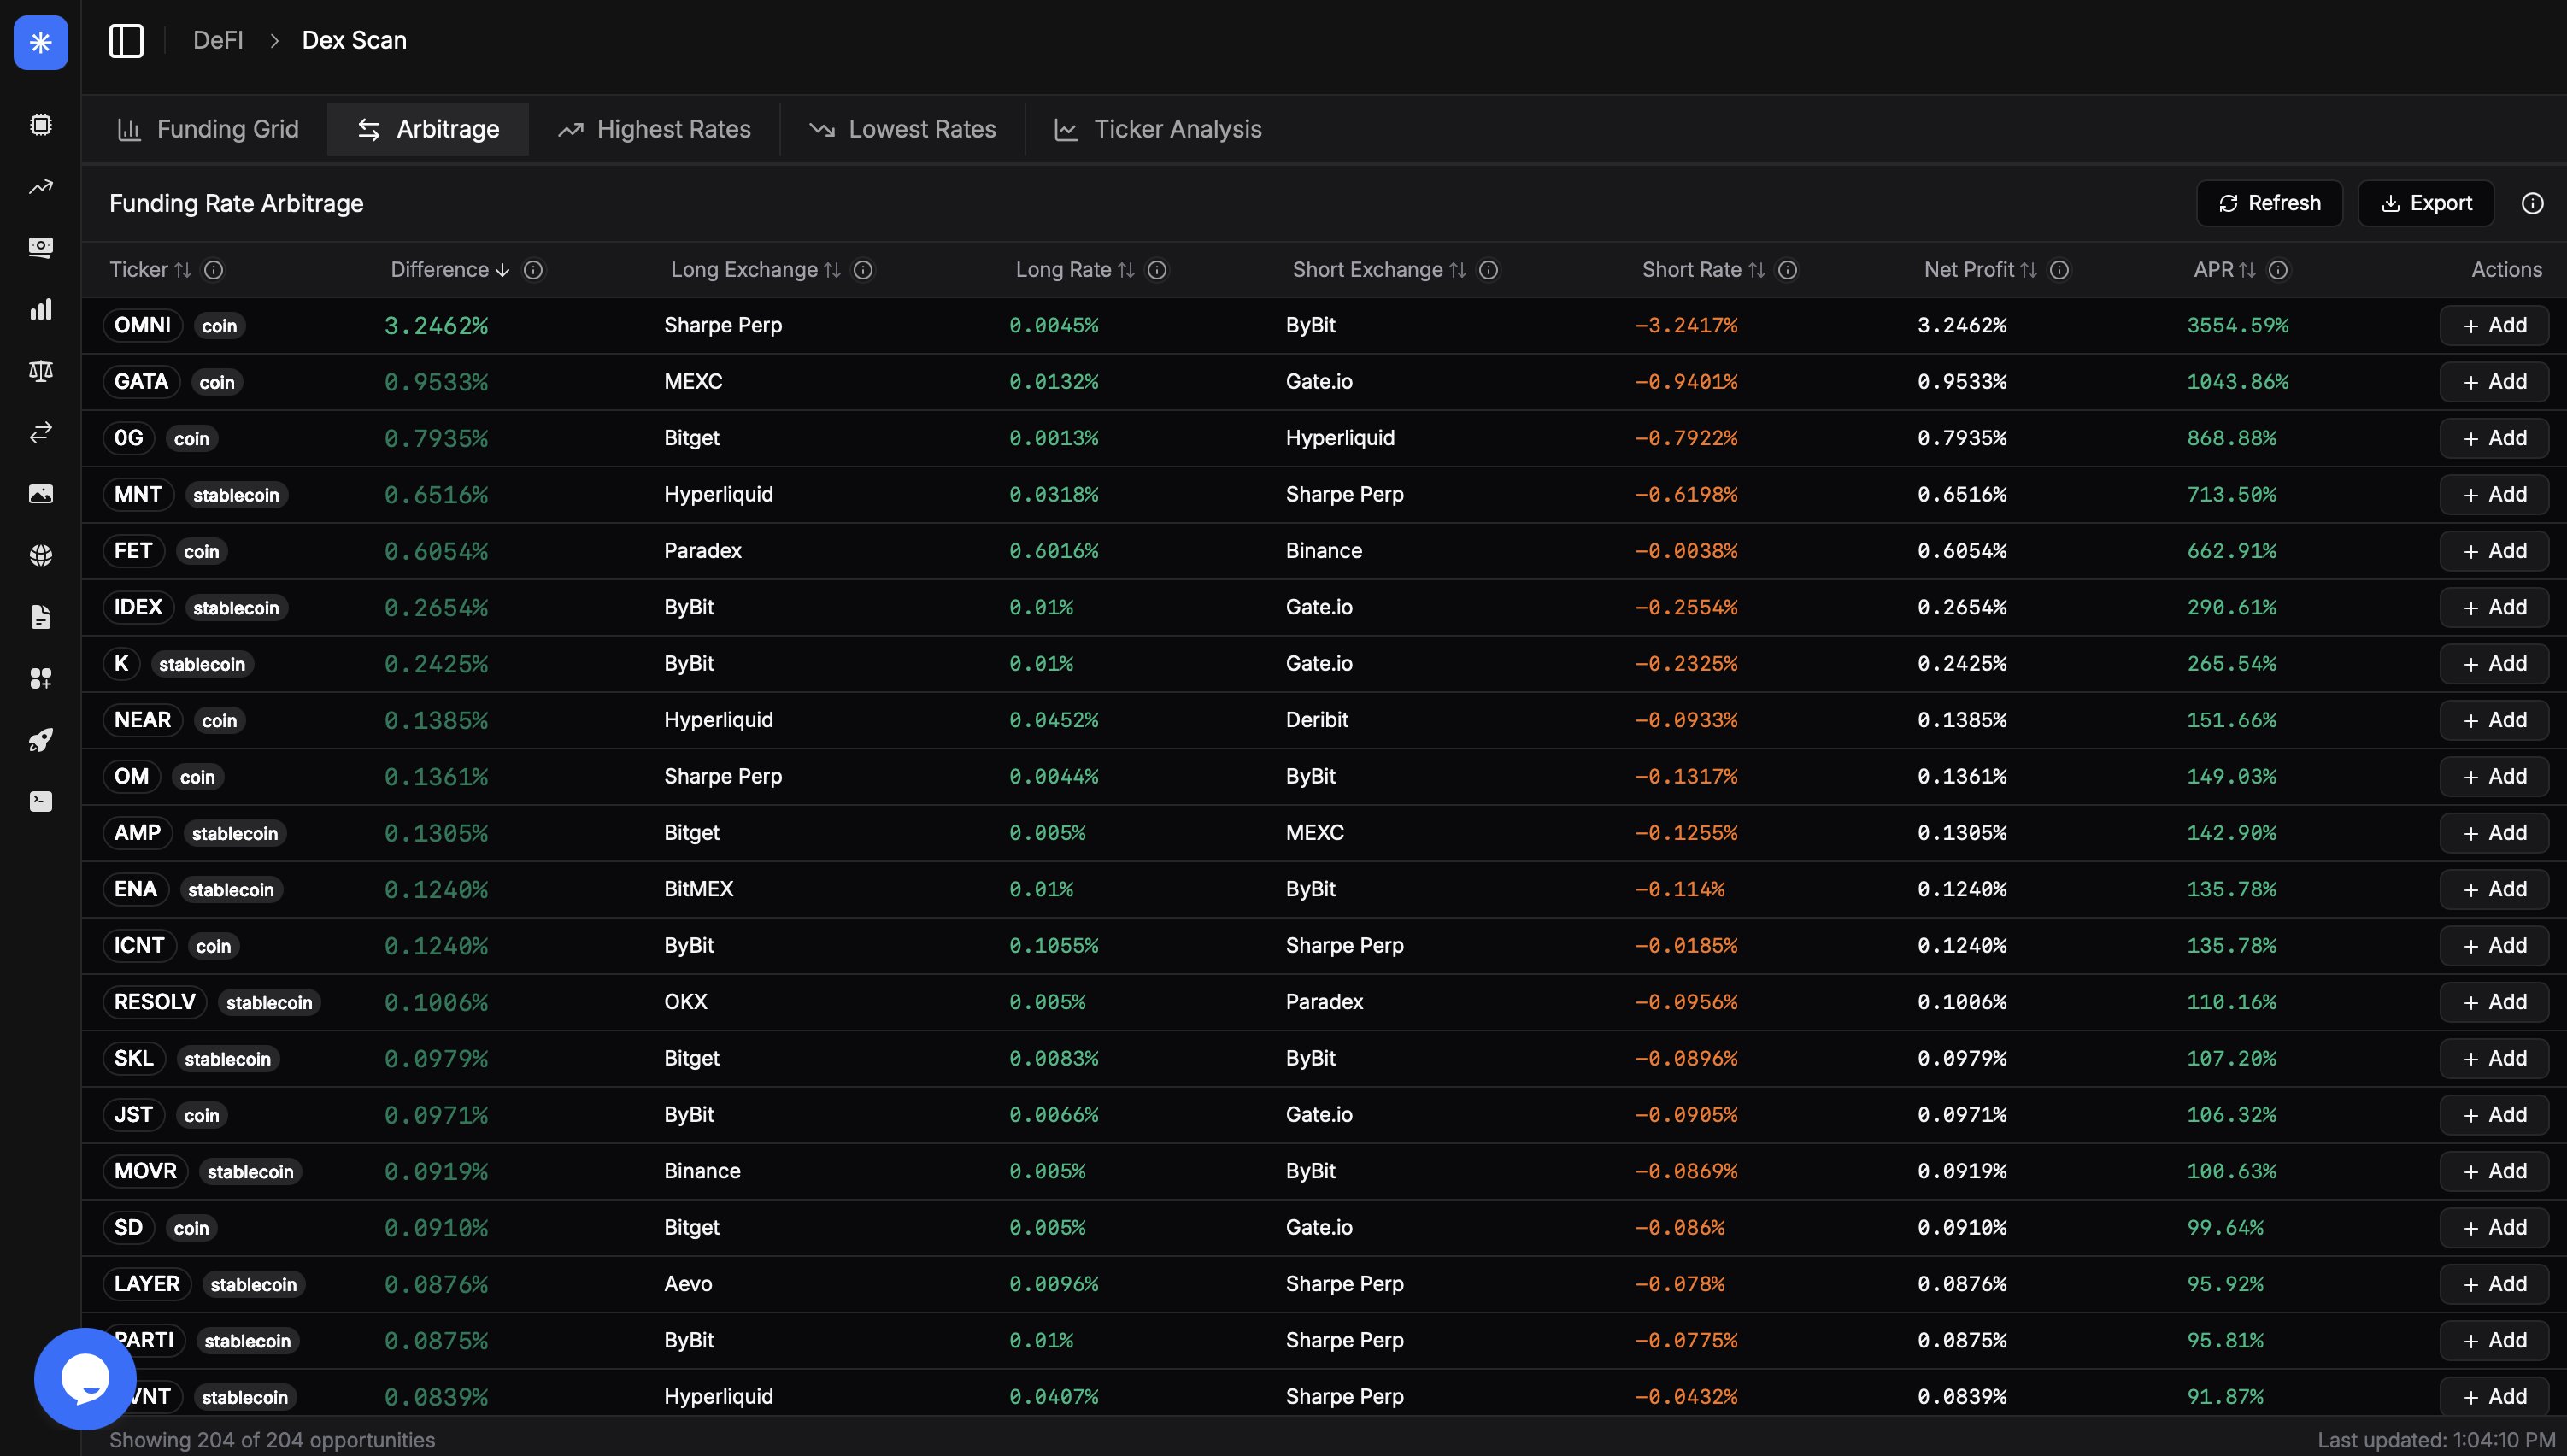Viewport: 2567px width, 1456px height.
Task: Open the trending line chart sidebar icon
Action: 41,187
